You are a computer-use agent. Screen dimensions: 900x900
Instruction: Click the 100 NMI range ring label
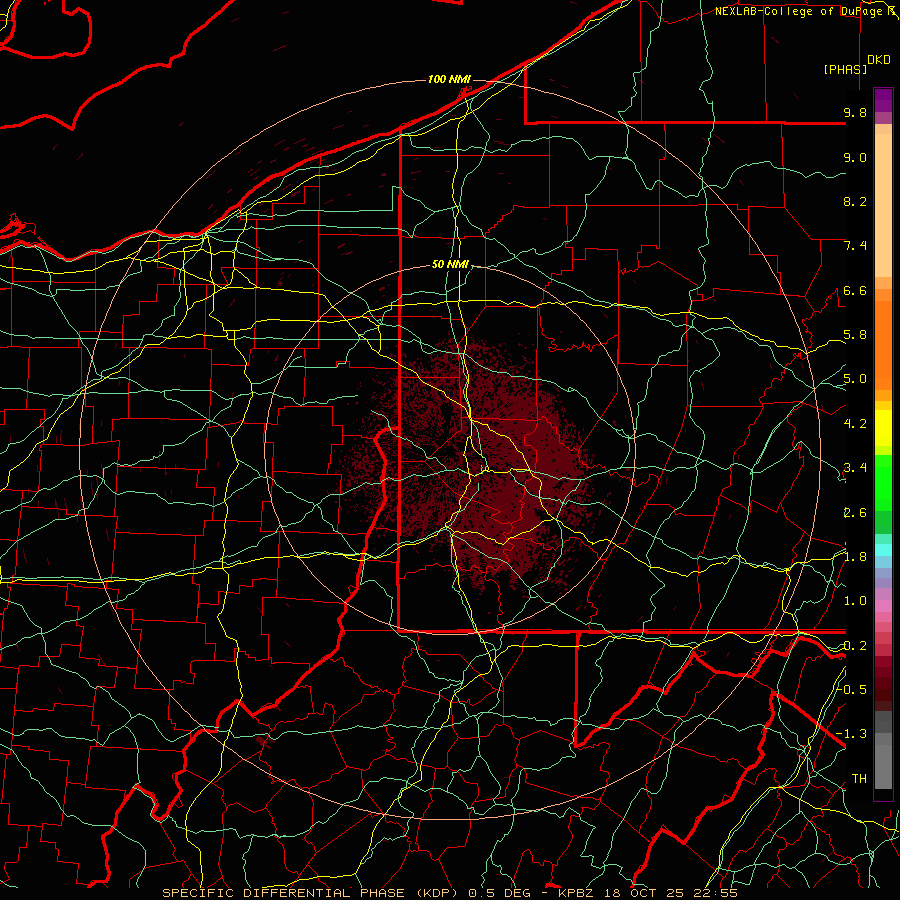[449, 79]
